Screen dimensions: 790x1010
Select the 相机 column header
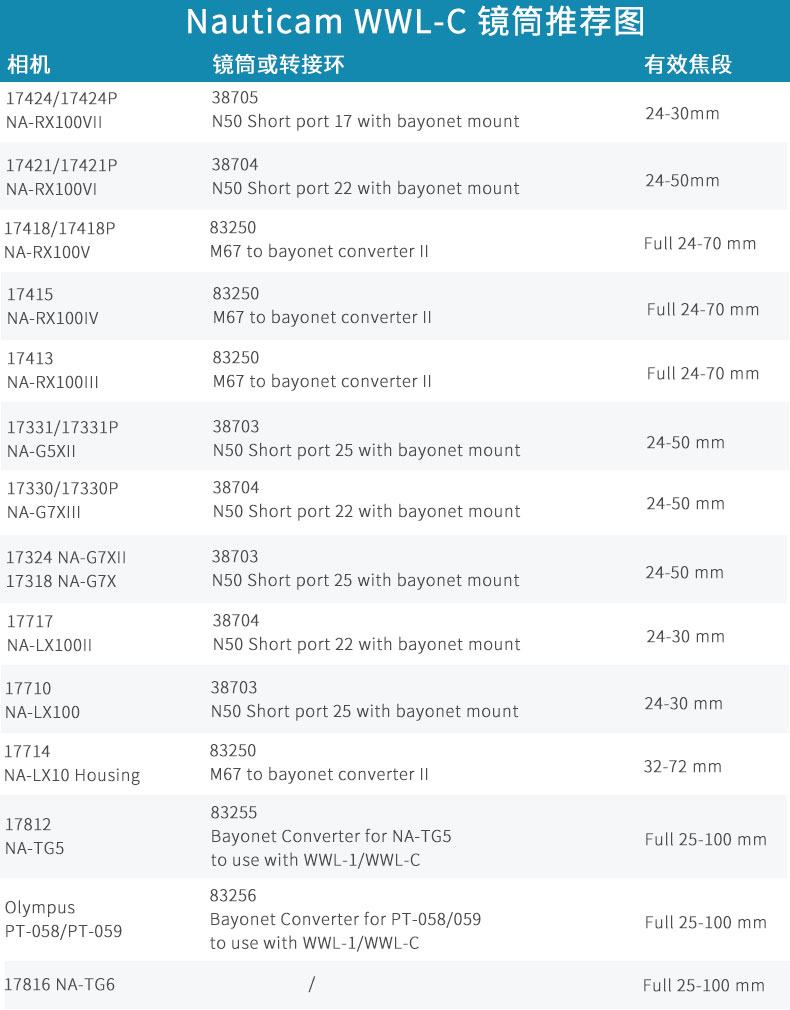tap(28, 64)
